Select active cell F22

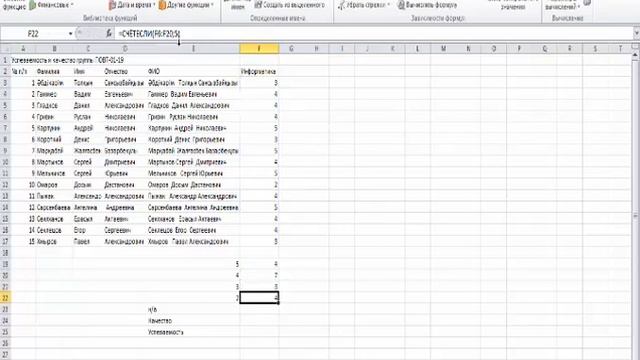259,298
